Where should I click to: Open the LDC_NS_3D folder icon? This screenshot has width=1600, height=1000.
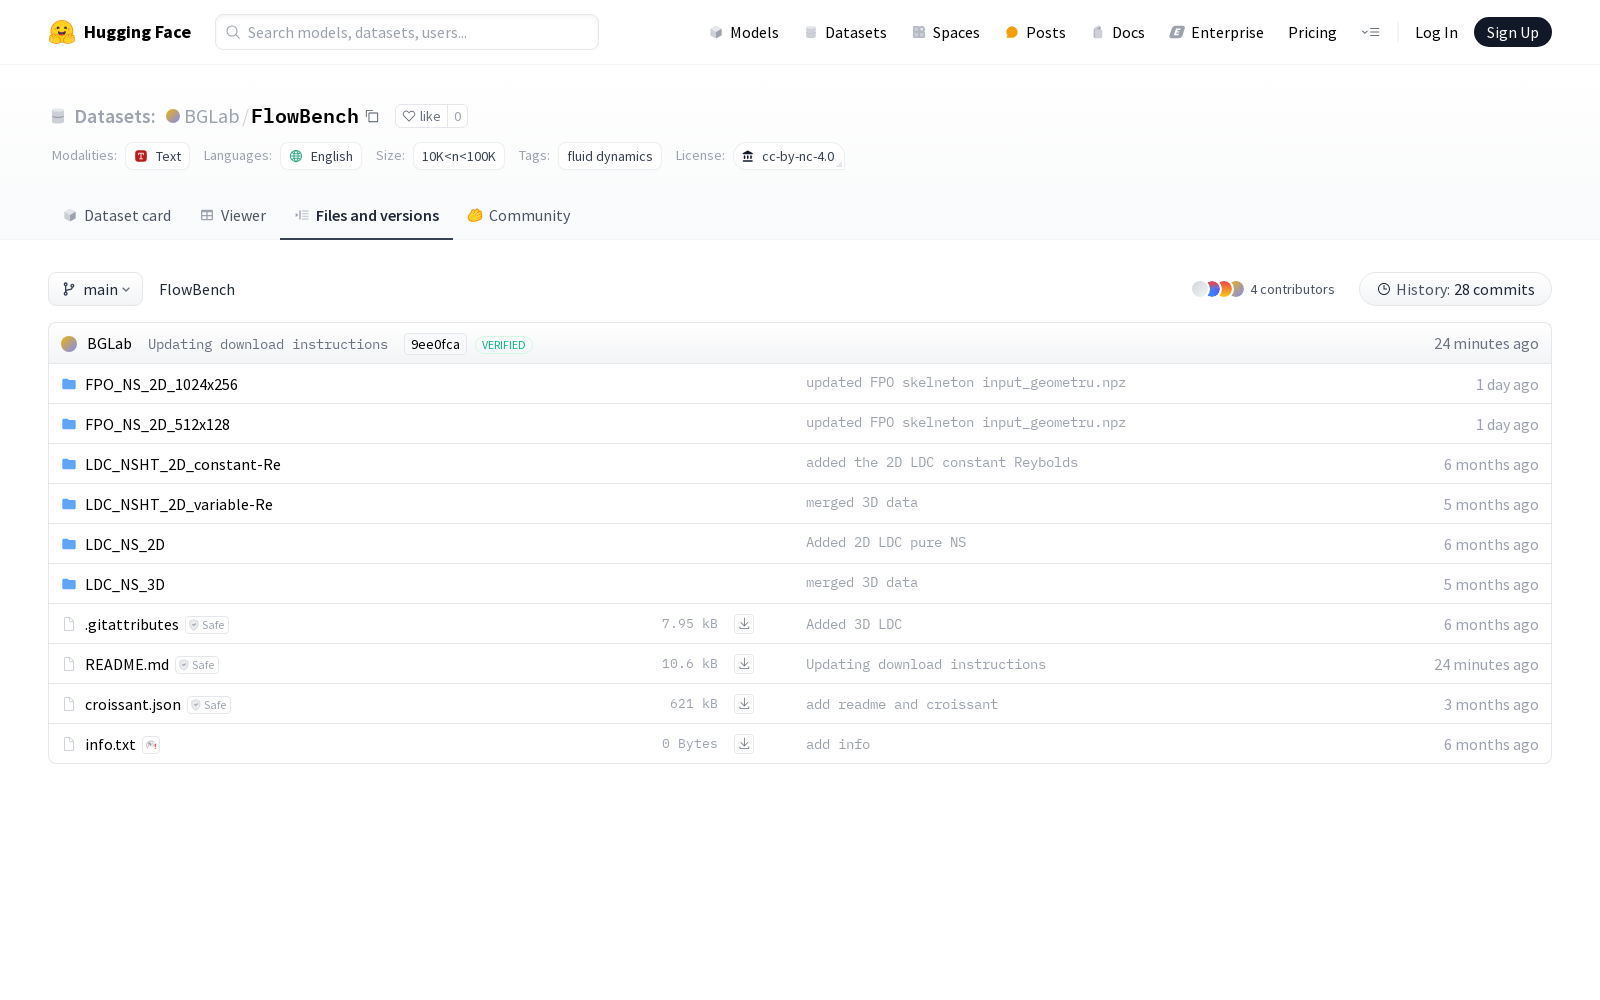pos(69,584)
